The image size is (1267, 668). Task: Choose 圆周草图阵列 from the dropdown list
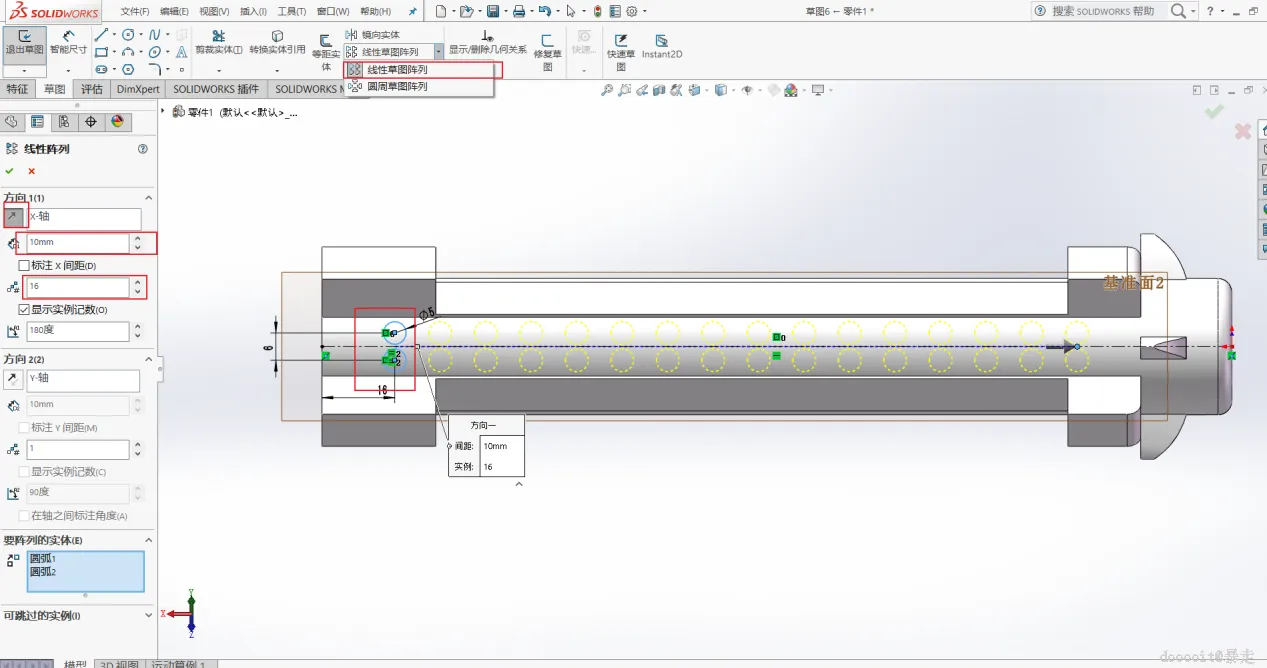point(396,87)
